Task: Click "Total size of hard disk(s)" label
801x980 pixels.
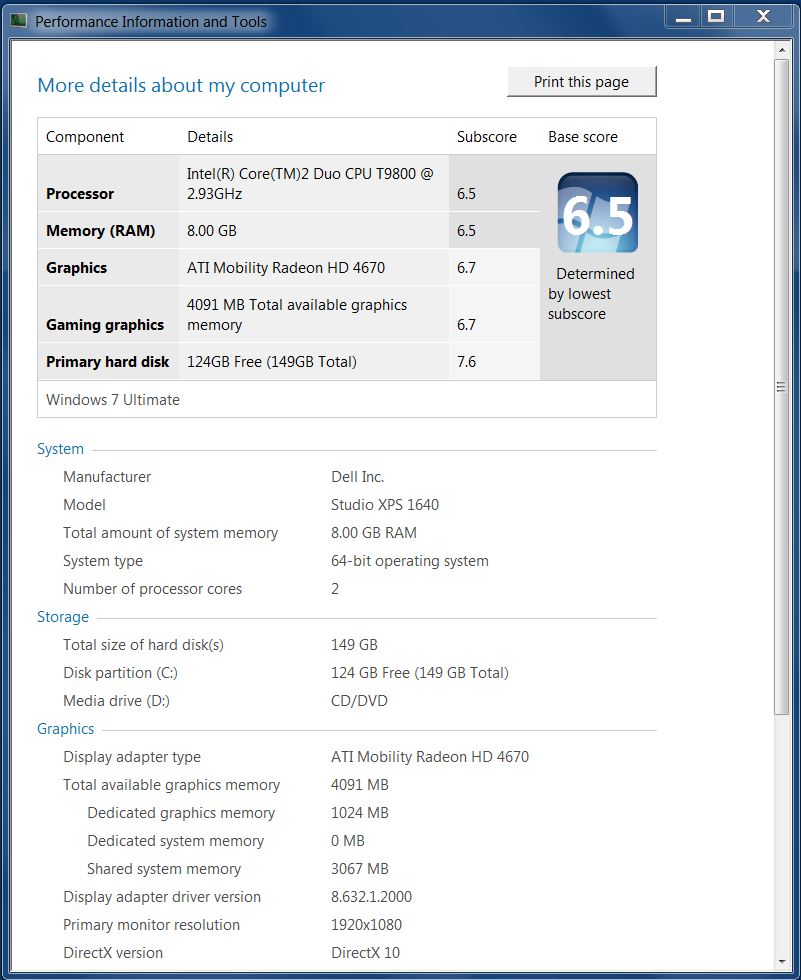Action: click(x=143, y=645)
